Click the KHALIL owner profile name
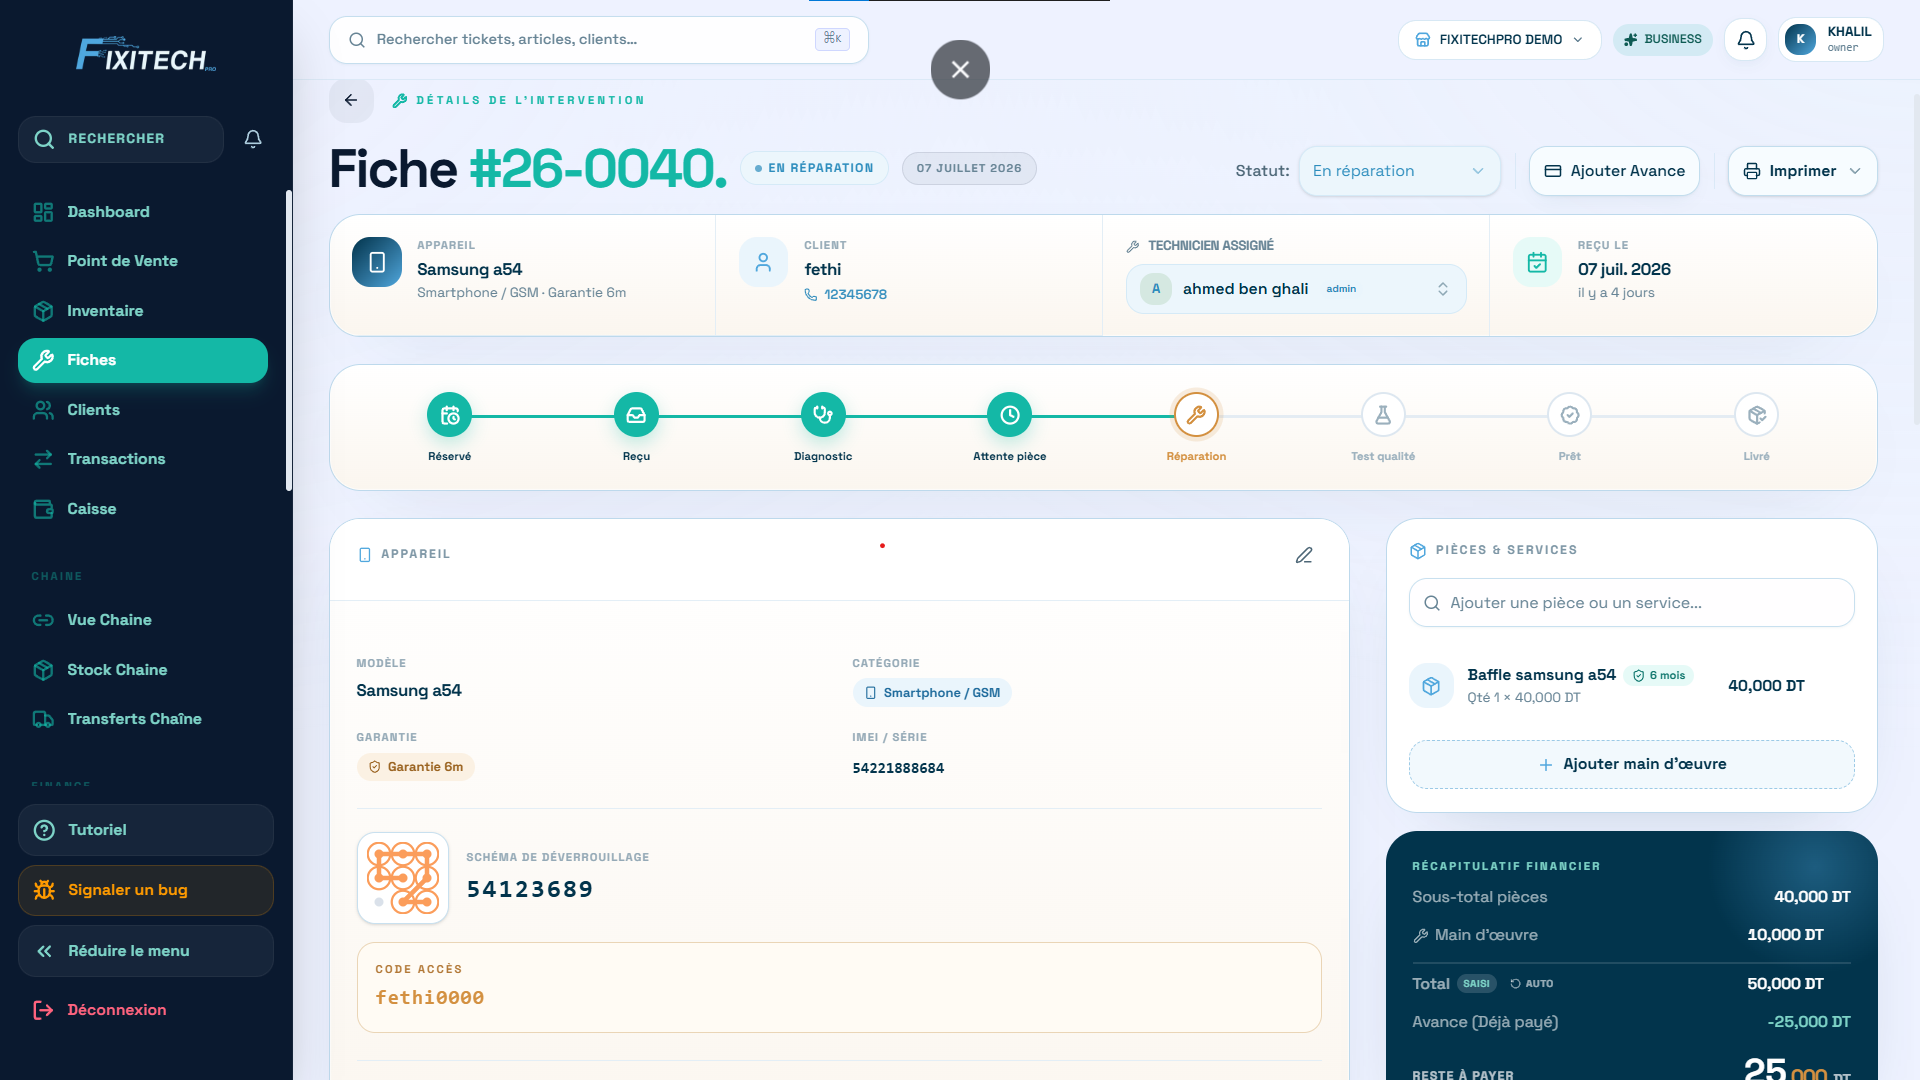Screen dimensions: 1920x1080 pos(1849,32)
